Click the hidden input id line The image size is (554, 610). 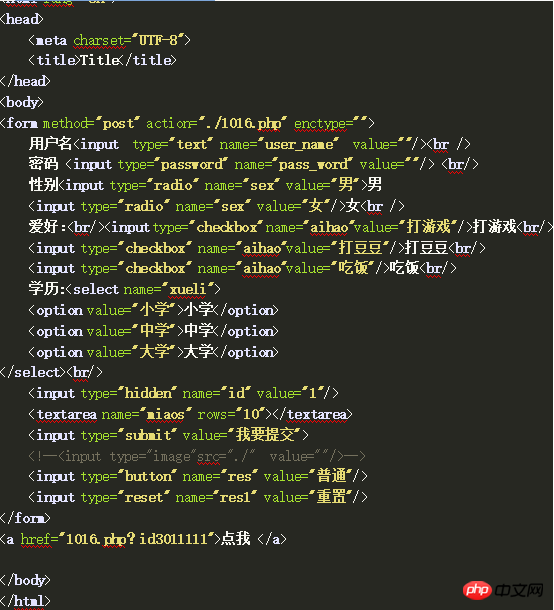[x=183, y=393]
